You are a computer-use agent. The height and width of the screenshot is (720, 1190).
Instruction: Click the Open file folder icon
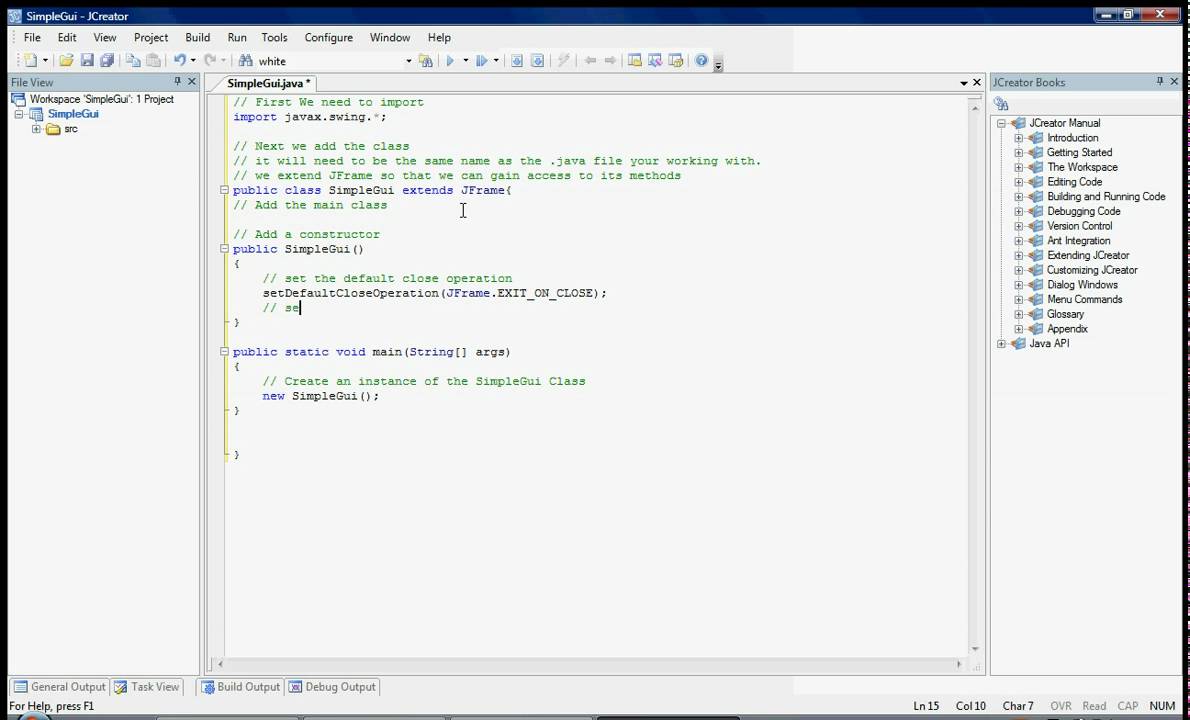tap(66, 61)
